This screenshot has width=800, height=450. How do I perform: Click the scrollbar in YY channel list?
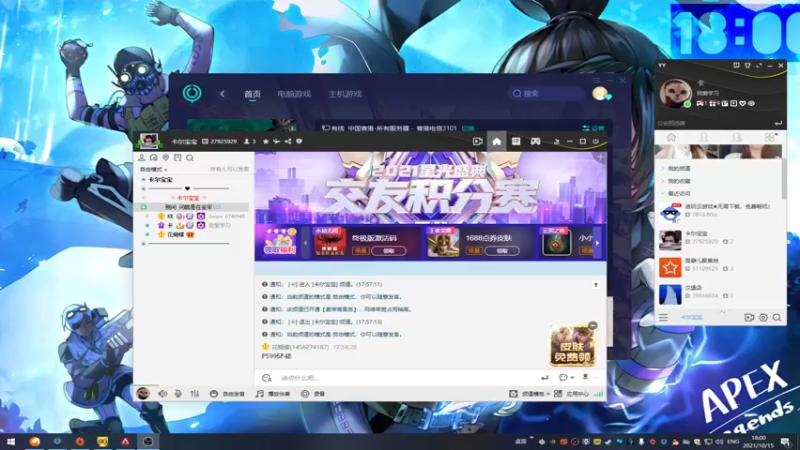784,179
